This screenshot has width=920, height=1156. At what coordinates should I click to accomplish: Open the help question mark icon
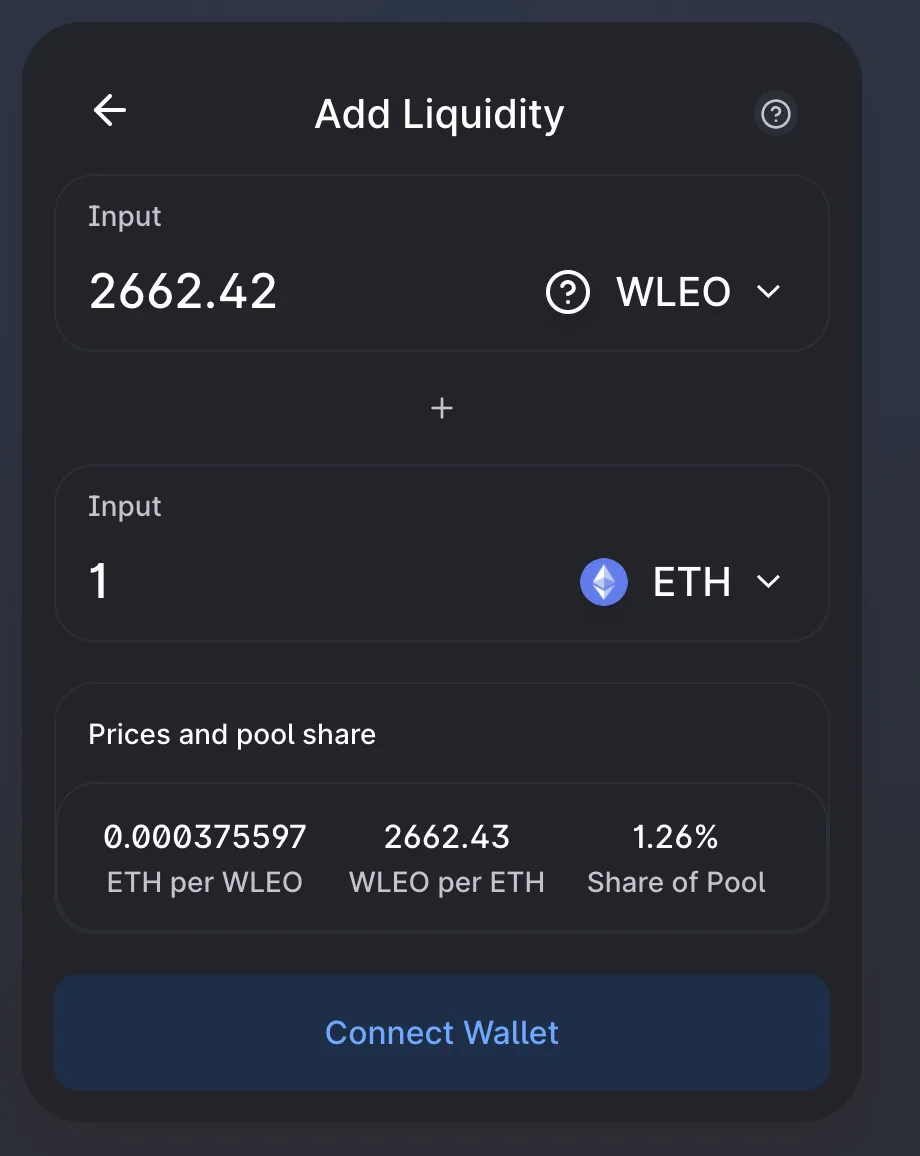[x=776, y=114]
